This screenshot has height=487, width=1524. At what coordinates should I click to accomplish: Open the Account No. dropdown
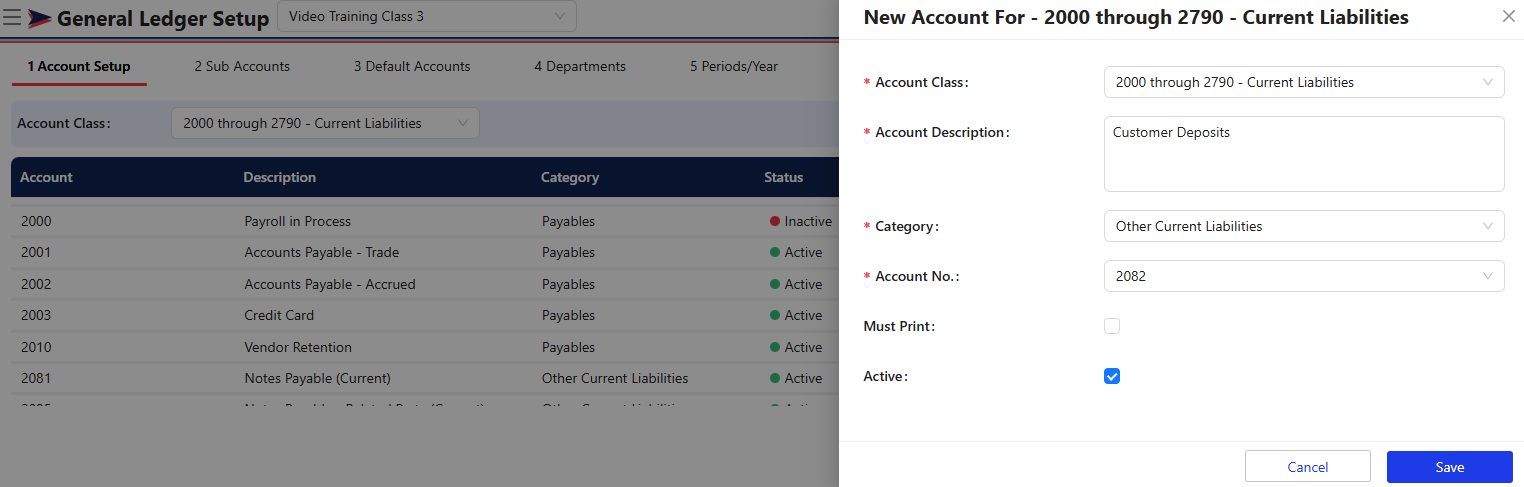pos(1303,276)
